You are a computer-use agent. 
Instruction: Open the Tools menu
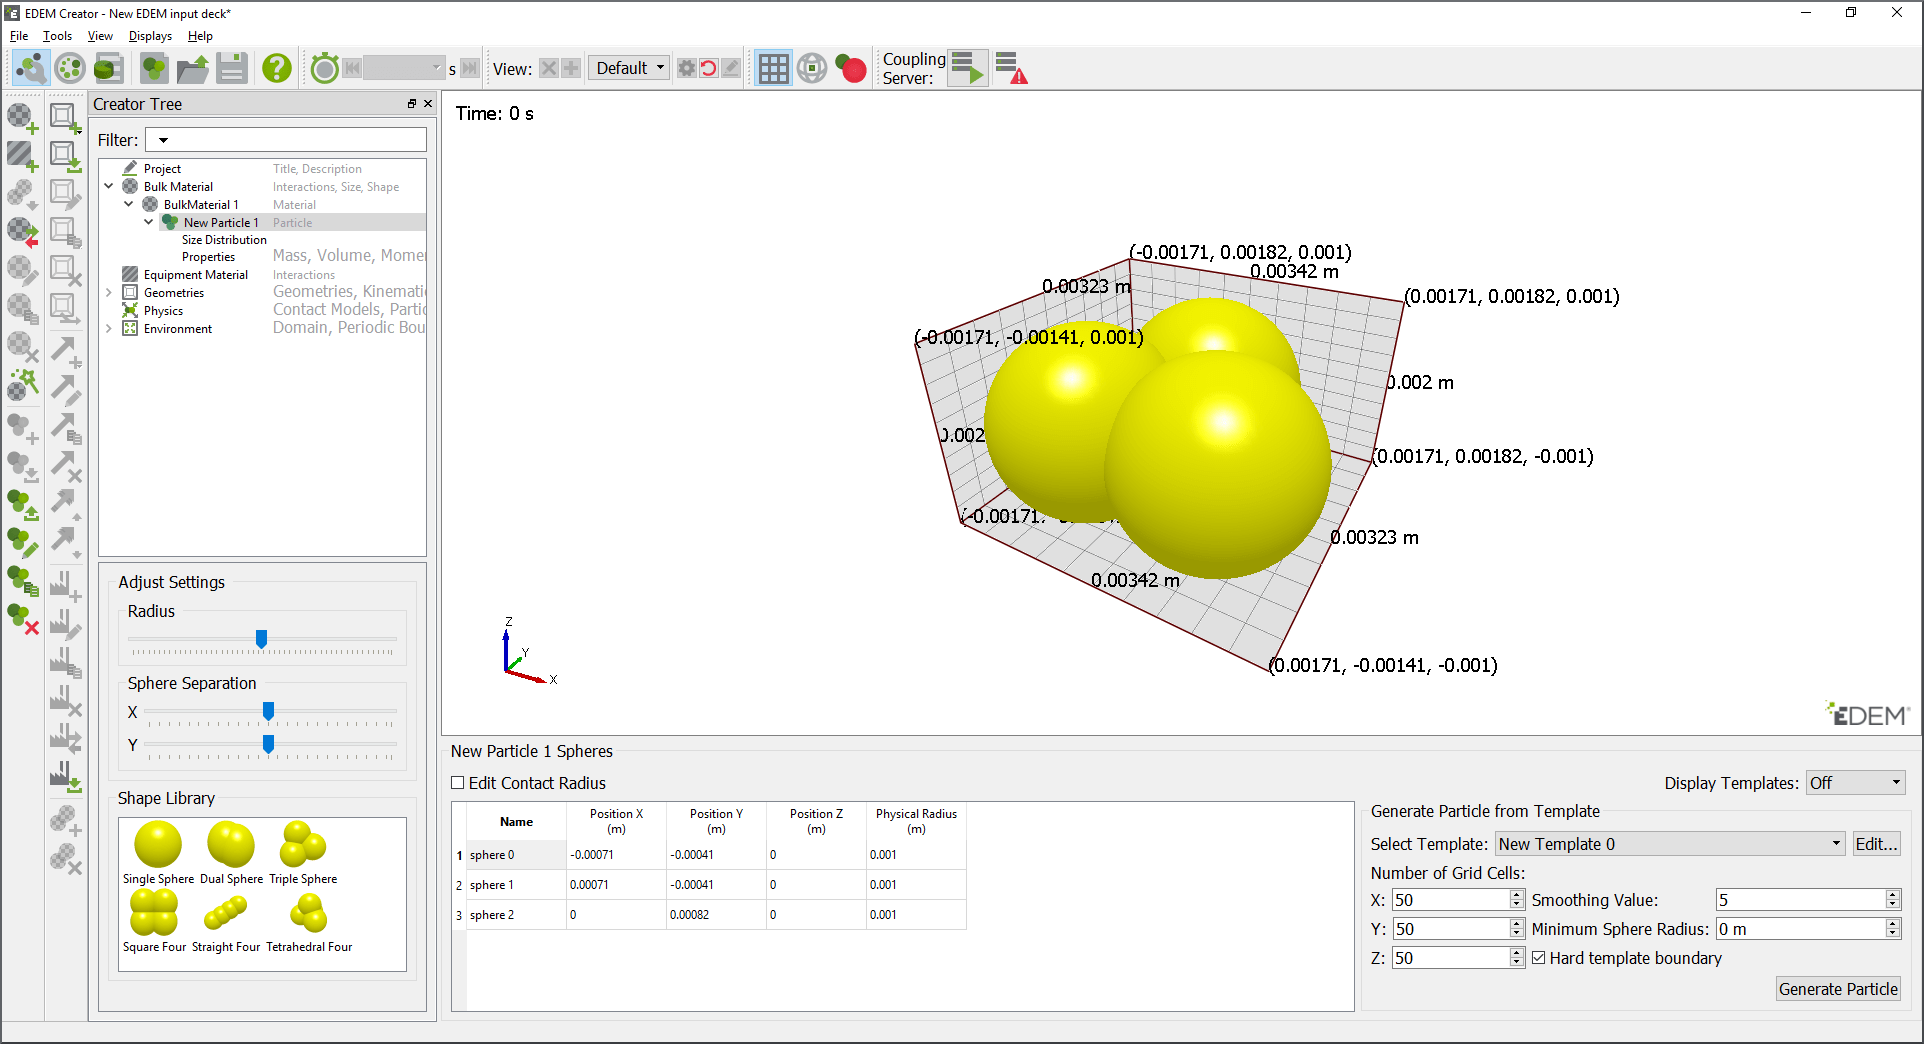(x=57, y=36)
